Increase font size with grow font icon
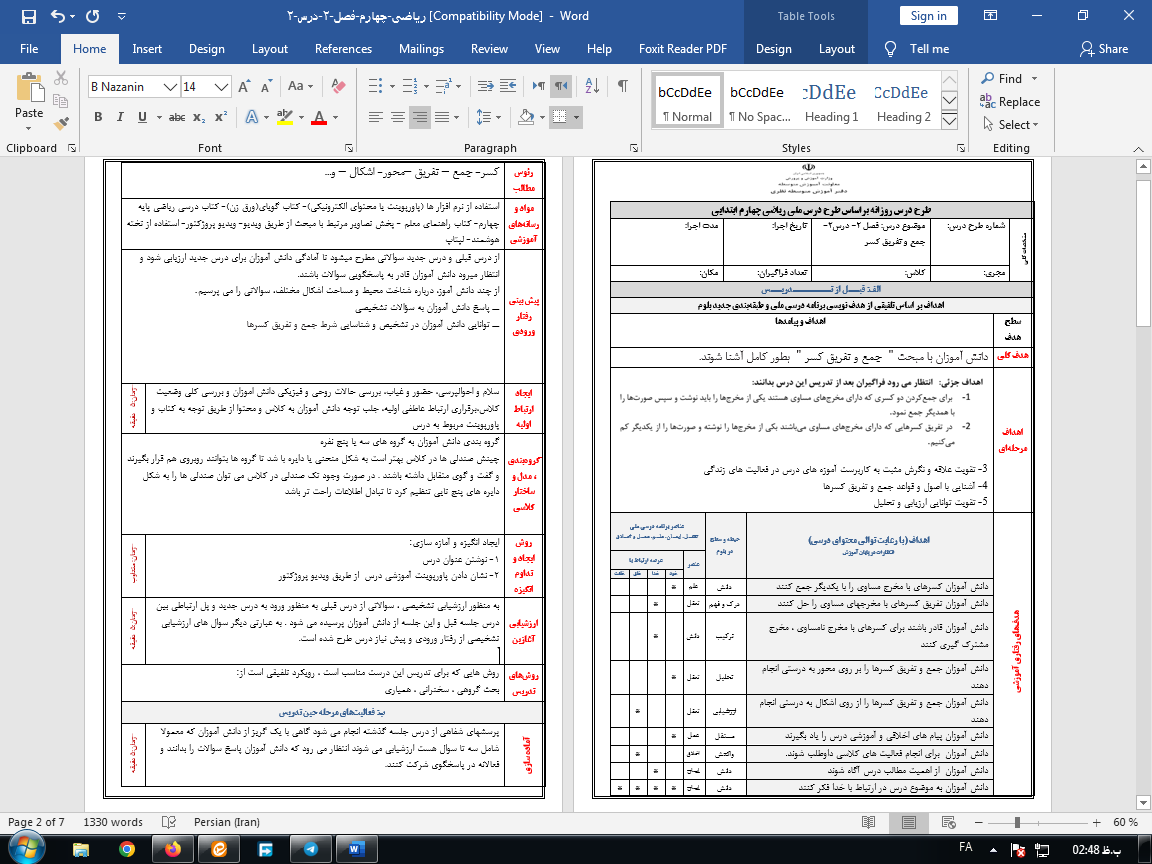Screen dimensions: 1152x864 245,87
